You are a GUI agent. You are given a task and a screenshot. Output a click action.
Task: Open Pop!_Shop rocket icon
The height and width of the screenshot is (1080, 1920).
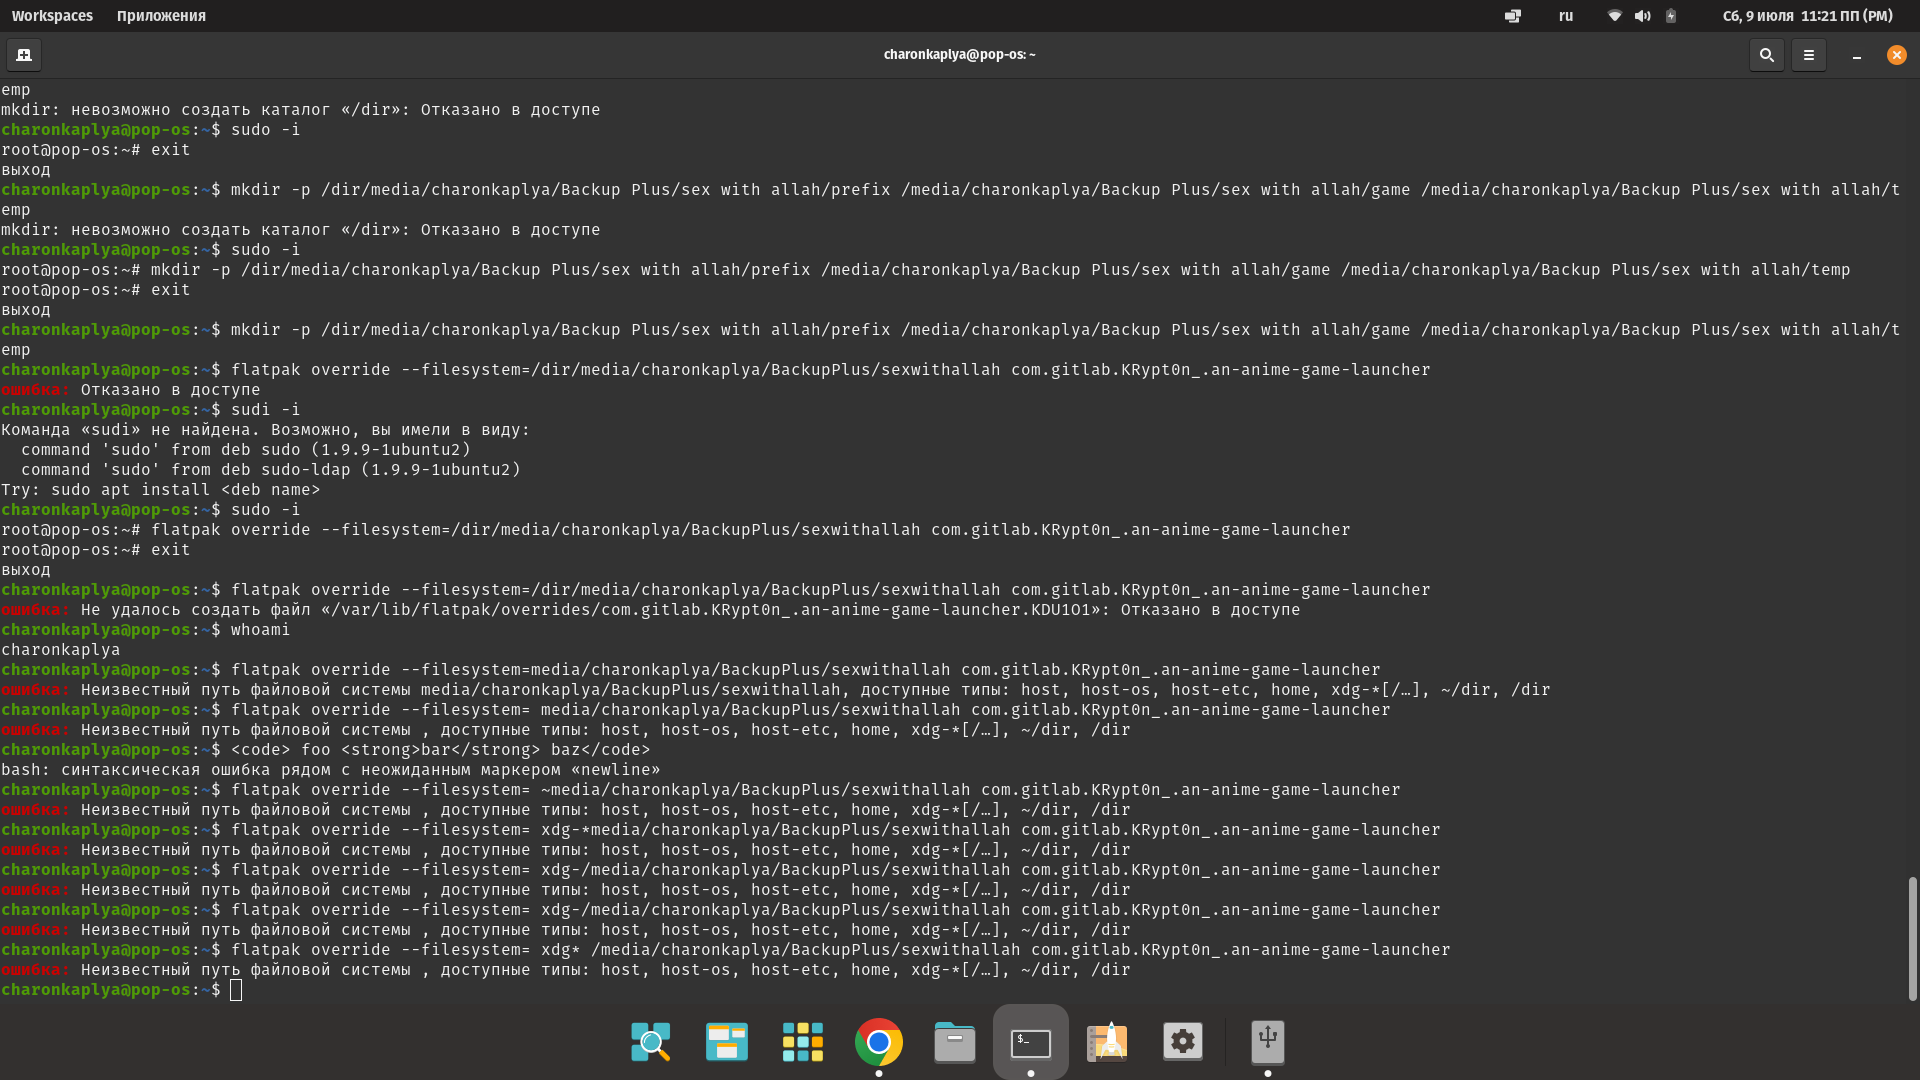point(1107,1042)
